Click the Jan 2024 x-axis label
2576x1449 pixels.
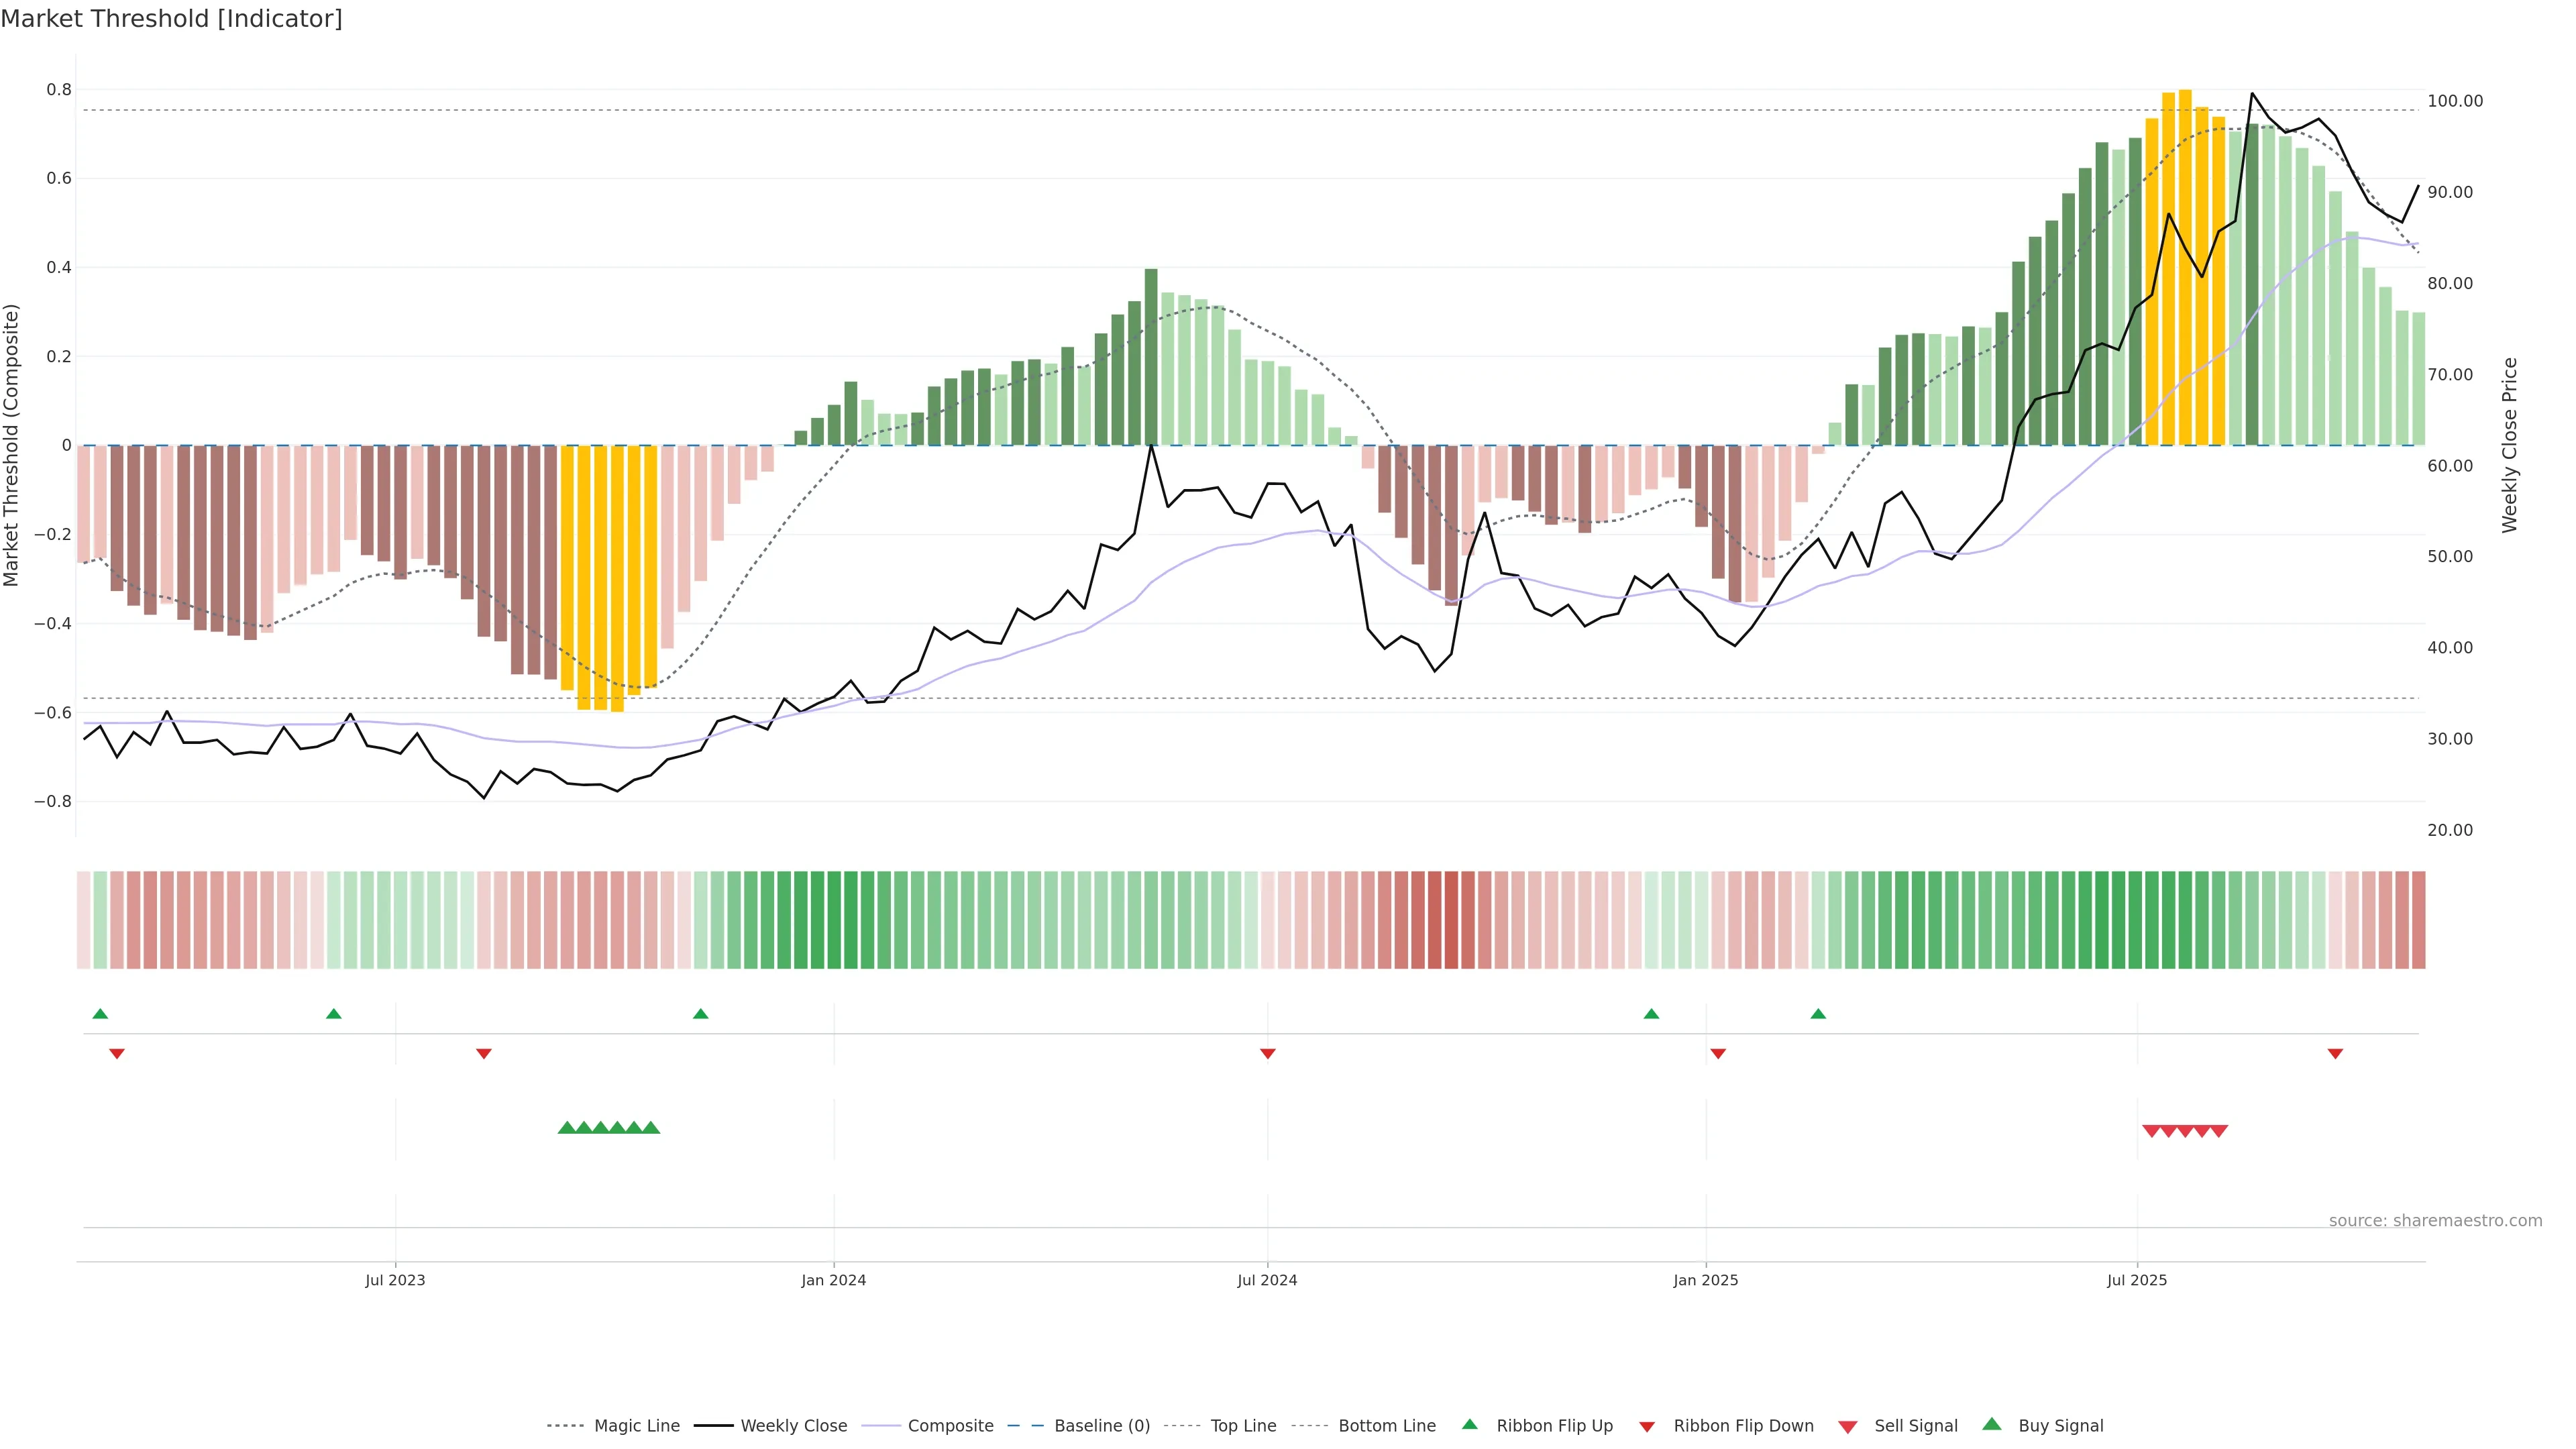click(x=833, y=1280)
